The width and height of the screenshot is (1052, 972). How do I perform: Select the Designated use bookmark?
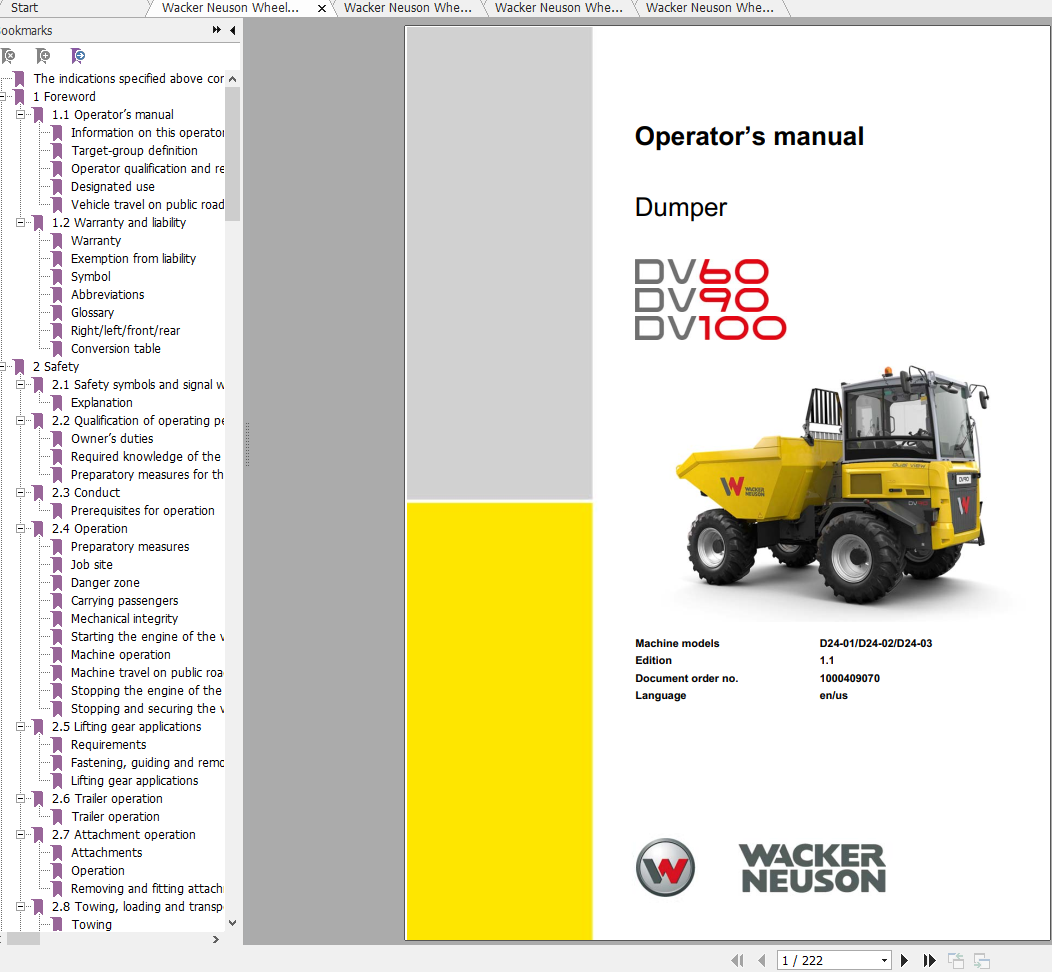[x=112, y=186]
